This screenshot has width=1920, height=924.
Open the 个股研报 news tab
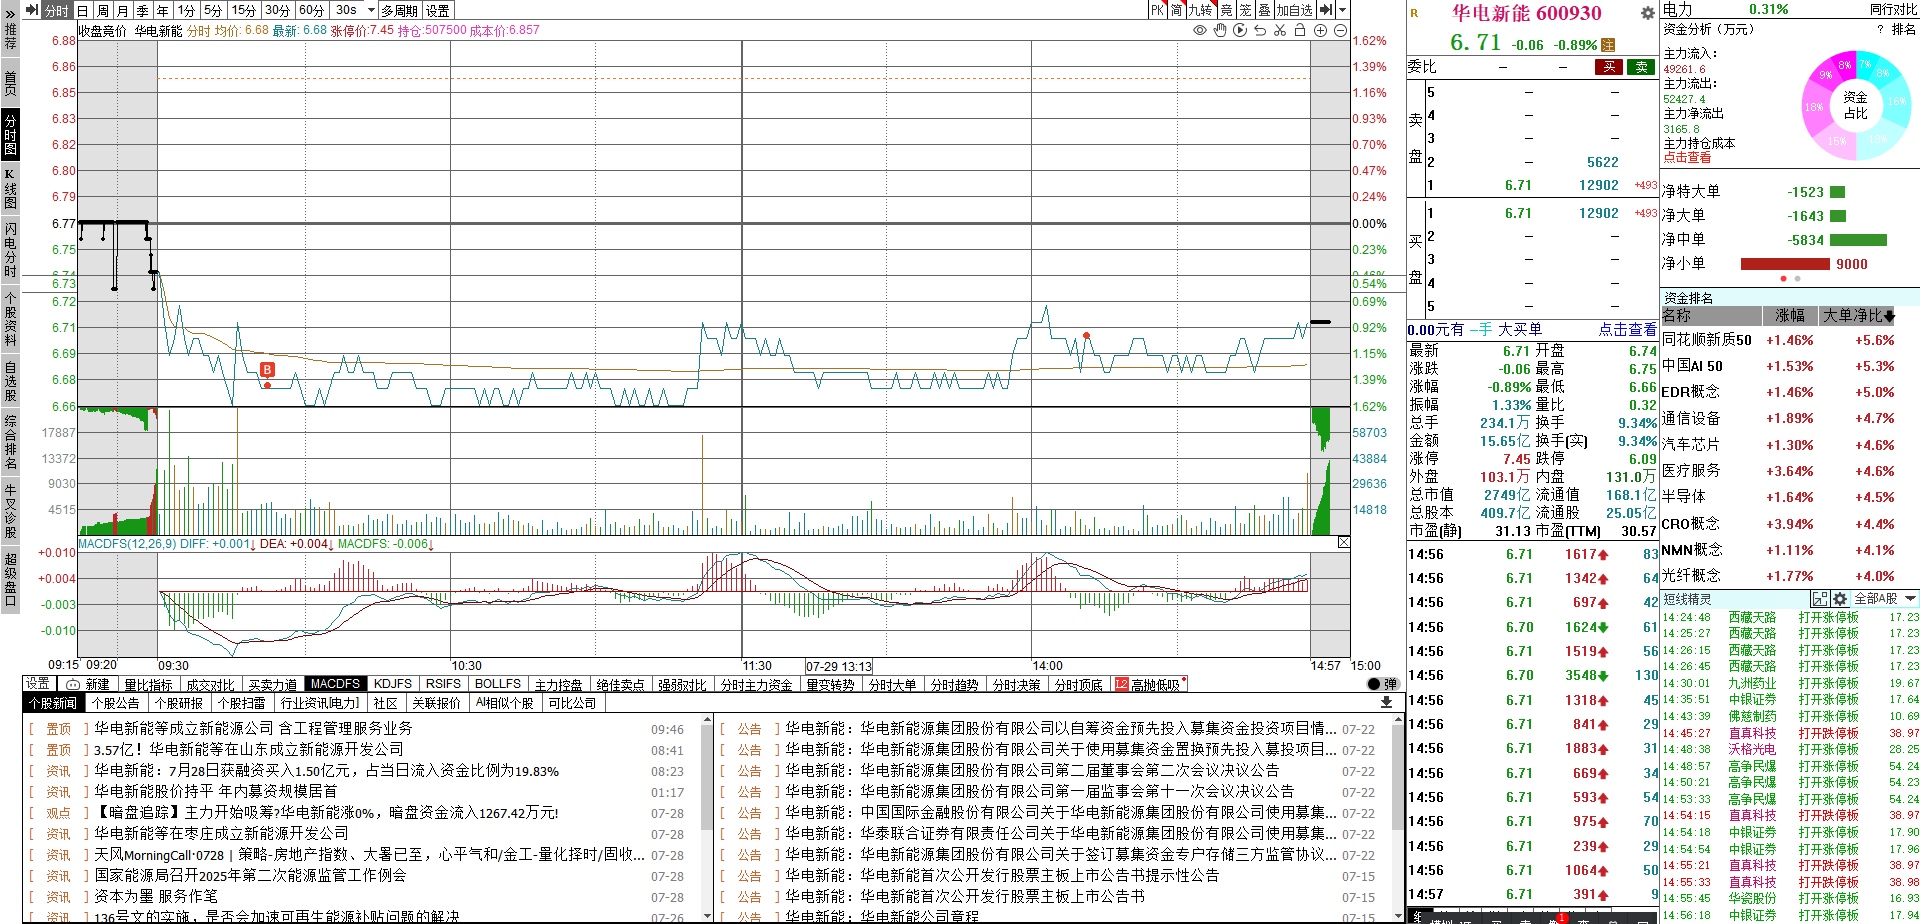point(179,703)
